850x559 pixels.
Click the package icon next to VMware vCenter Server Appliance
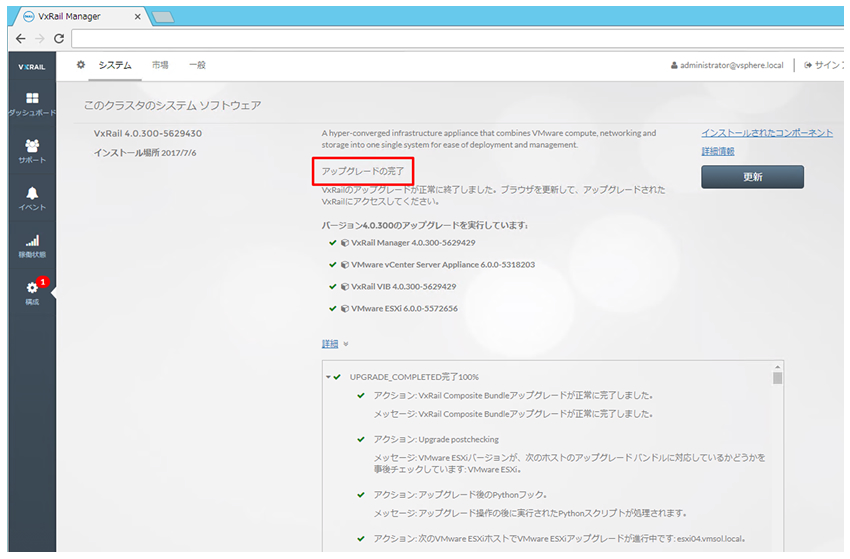[344, 265]
